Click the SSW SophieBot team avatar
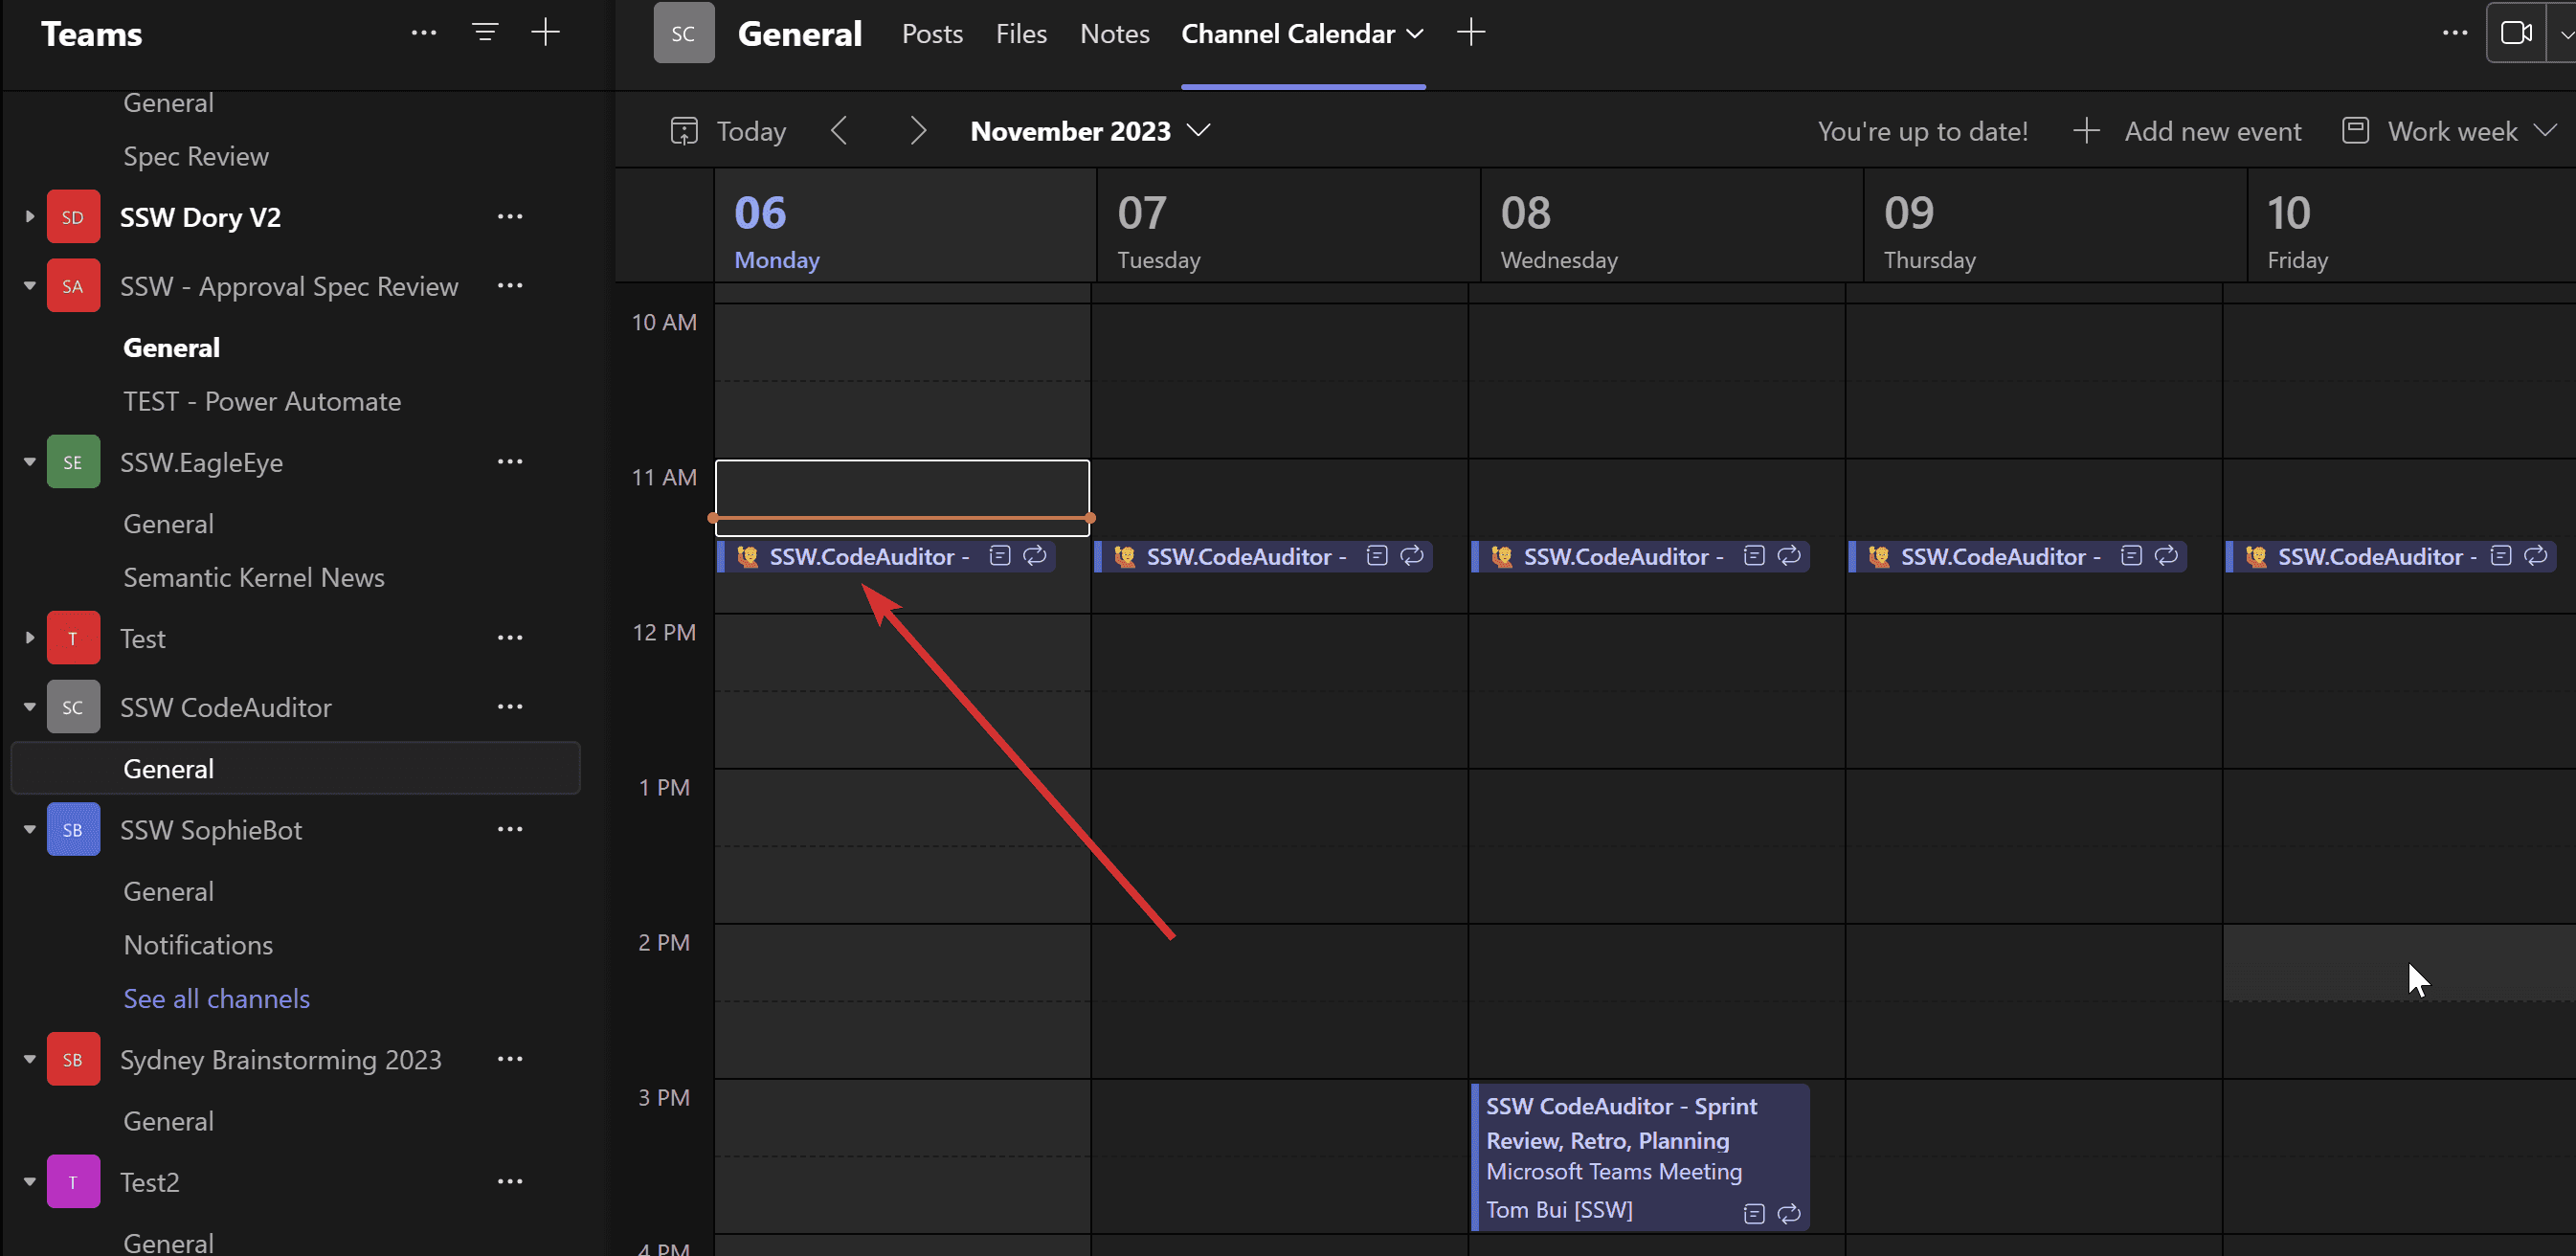 click(x=73, y=830)
